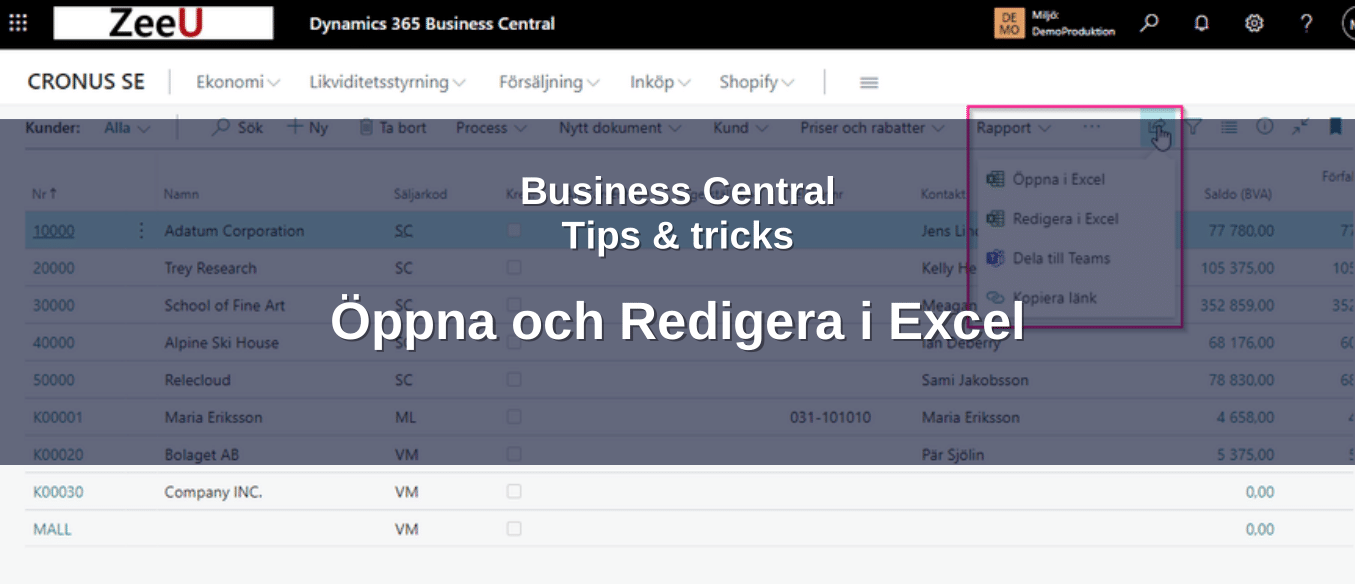Sort by the Nr column header
The width and height of the screenshot is (1355, 584).
(43, 194)
